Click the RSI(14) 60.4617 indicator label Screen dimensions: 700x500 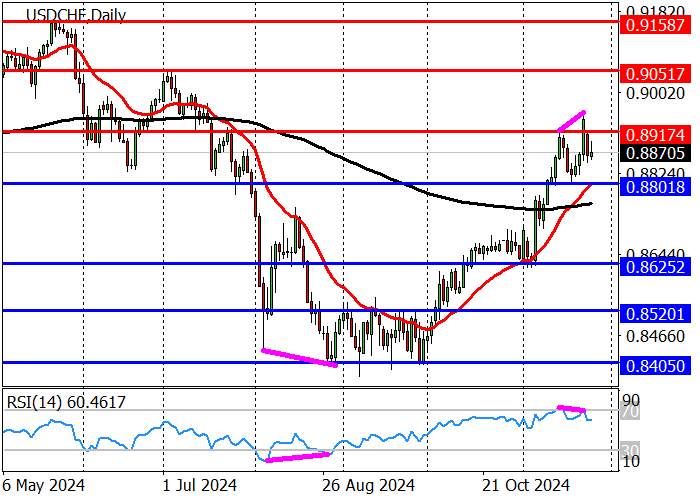pyautogui.click(x=66, y=402)
